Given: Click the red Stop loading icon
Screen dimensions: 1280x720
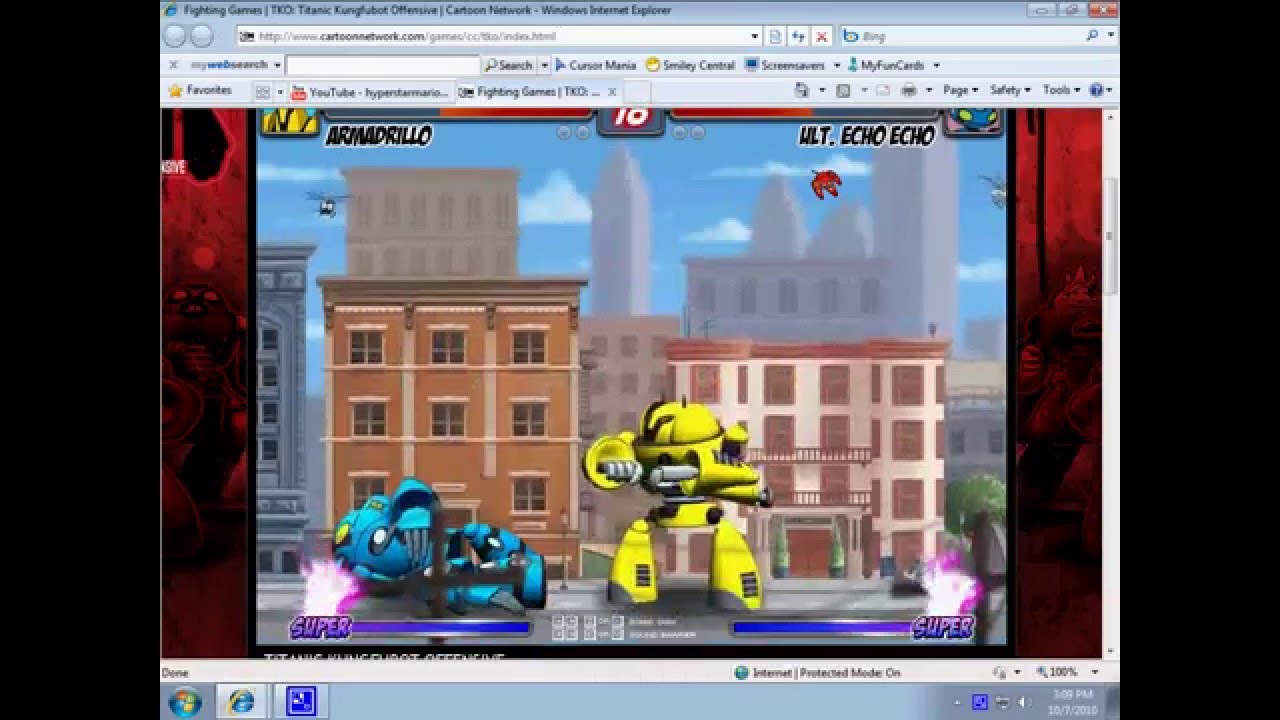Looking at the screenshot, I should click(x=821, y=36).
